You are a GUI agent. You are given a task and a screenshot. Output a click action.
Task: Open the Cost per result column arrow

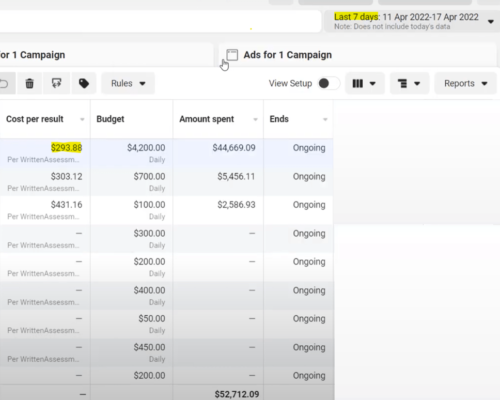[x=82, y=119]
